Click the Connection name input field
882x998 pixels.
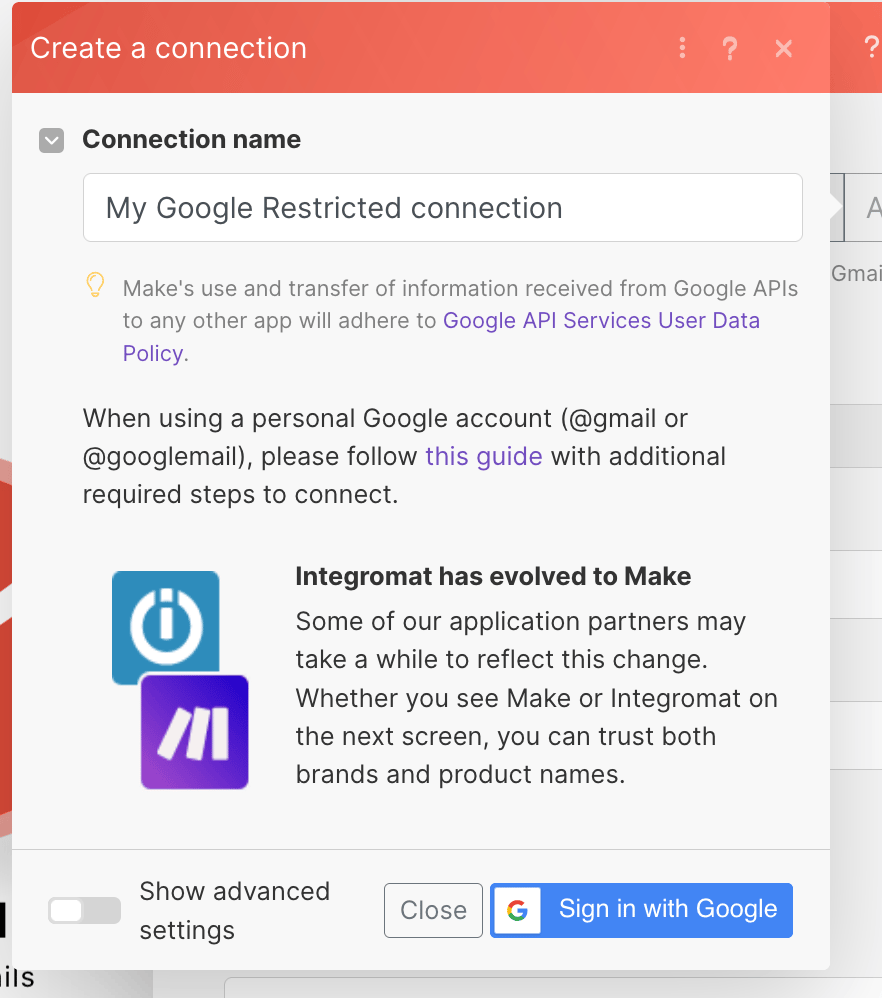pyautogui.click(x=442, y=207)
